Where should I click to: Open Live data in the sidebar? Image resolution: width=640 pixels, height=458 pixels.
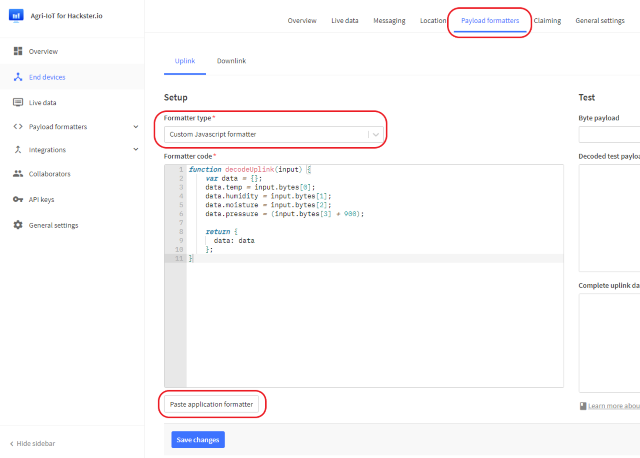coord(42,102)
